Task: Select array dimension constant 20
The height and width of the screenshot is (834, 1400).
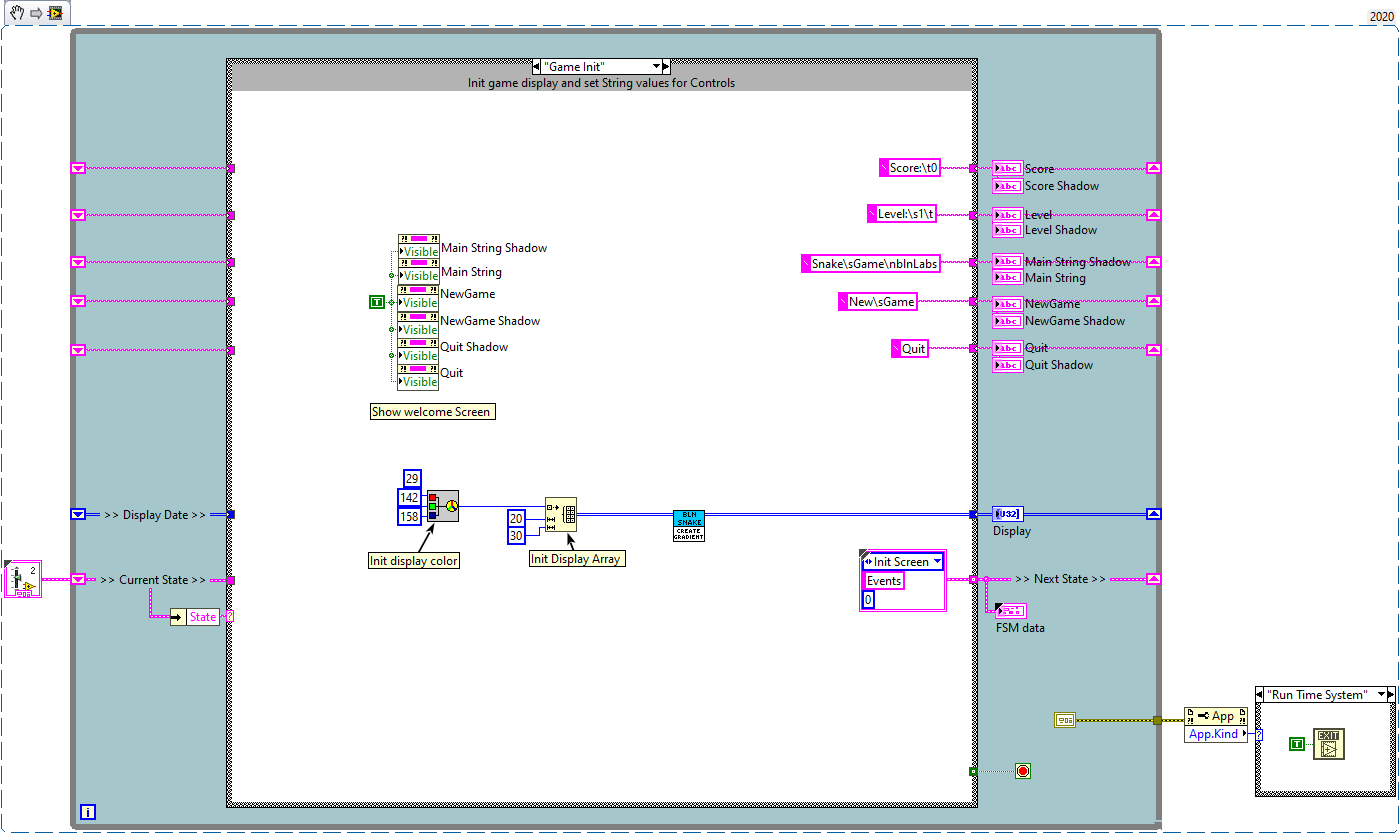Action: pyautogui.click(x=516, y=518)
